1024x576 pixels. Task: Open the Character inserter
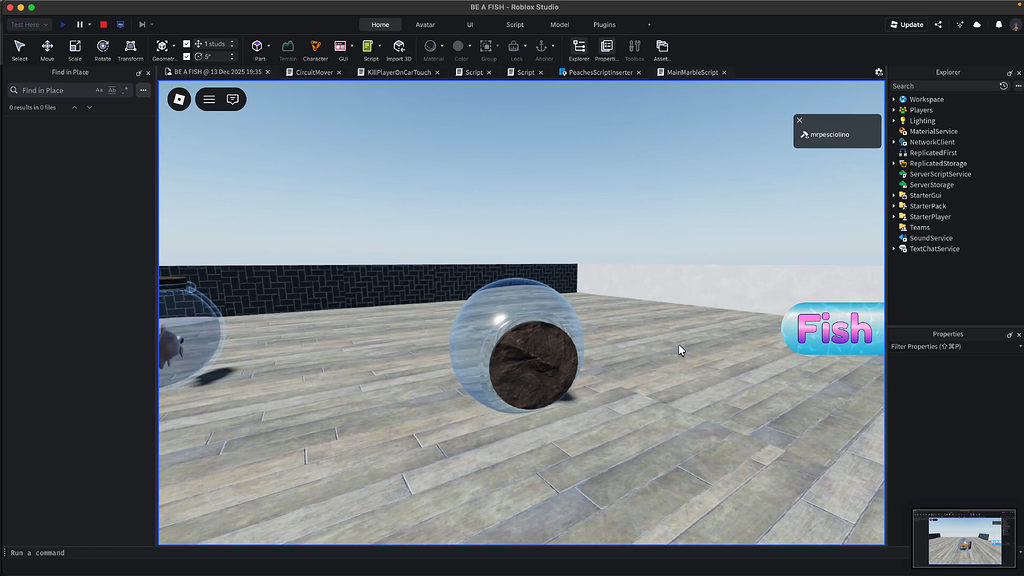point(315,46)
